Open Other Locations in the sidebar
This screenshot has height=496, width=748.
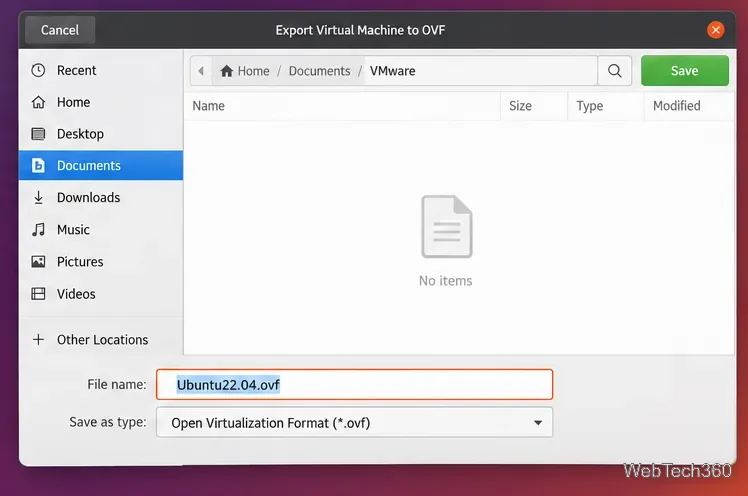coord(101,340)
